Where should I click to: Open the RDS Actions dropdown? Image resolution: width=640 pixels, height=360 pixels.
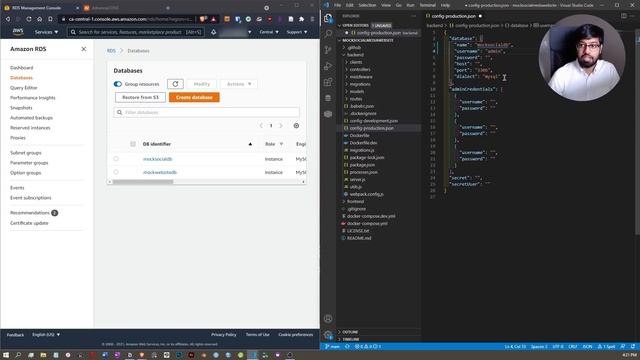239,84
